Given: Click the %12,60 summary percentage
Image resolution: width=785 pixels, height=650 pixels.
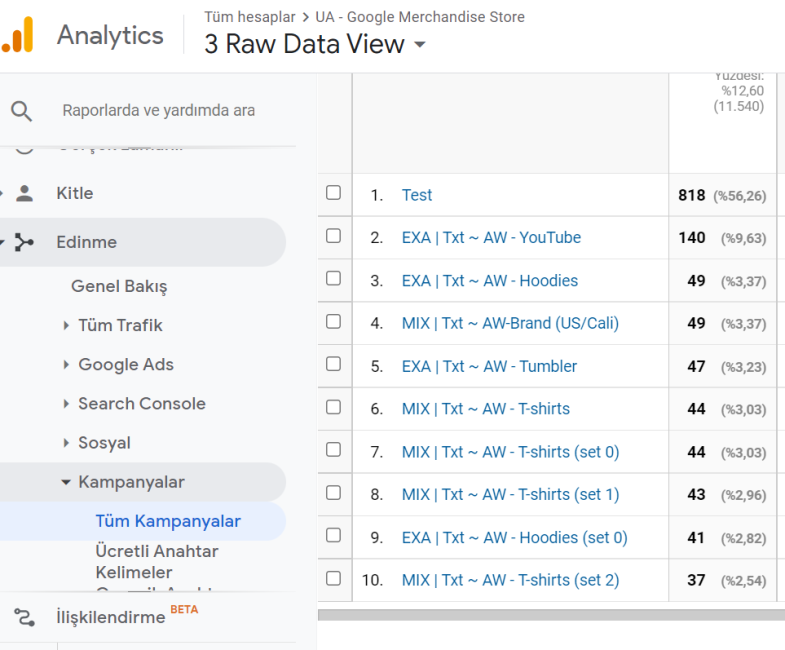Looking at the screenshot, I should [x=742, y=91].
